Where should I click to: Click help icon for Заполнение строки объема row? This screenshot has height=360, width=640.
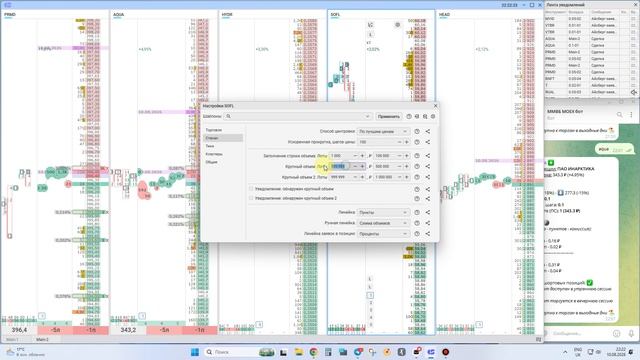(x=417, y=156)
